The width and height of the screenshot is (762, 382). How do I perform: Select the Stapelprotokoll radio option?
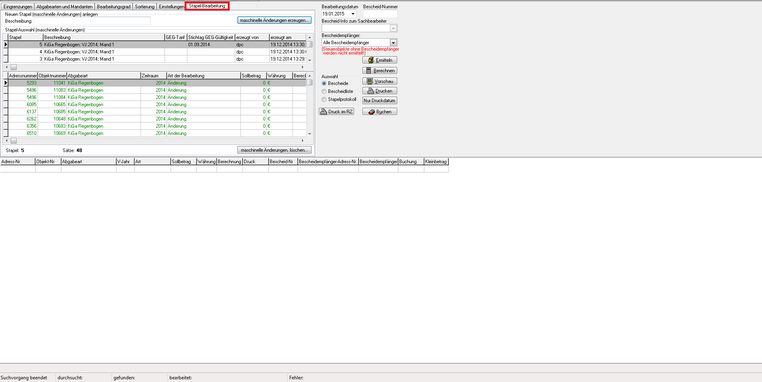[x=324, y=100]
